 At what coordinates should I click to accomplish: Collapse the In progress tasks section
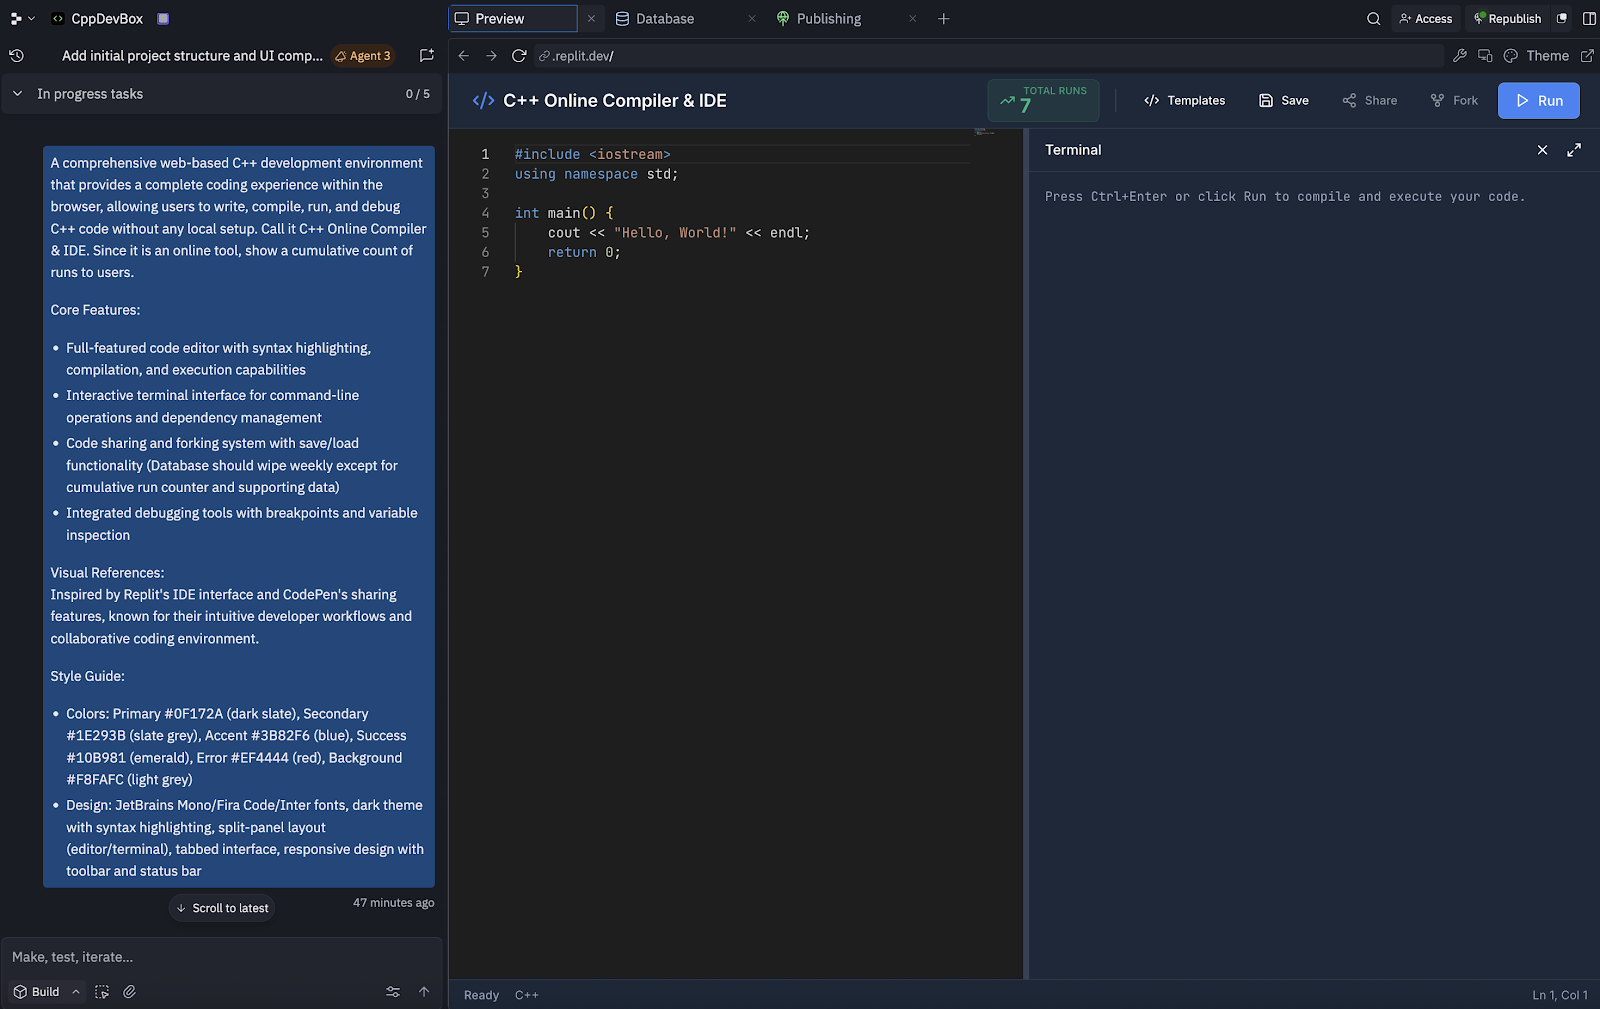coord(17,94)
